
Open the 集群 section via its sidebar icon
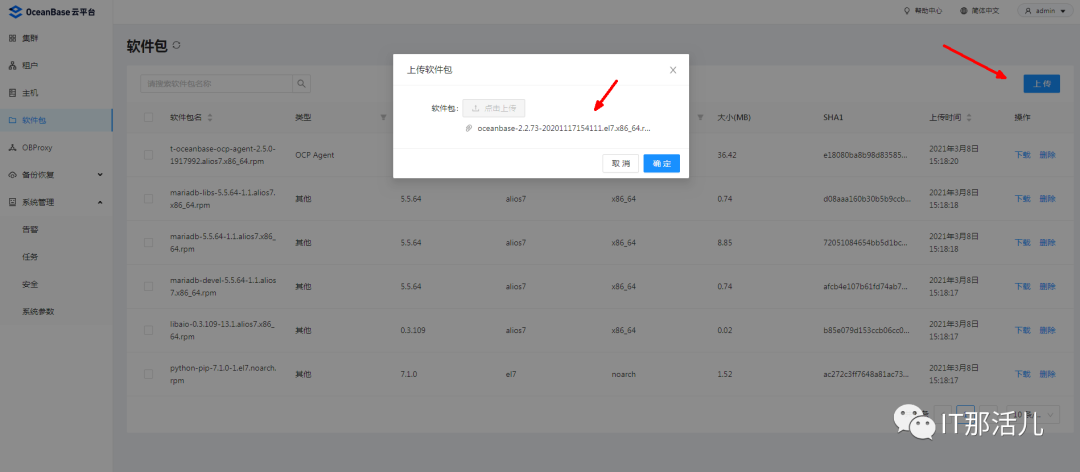pos(12,38)
